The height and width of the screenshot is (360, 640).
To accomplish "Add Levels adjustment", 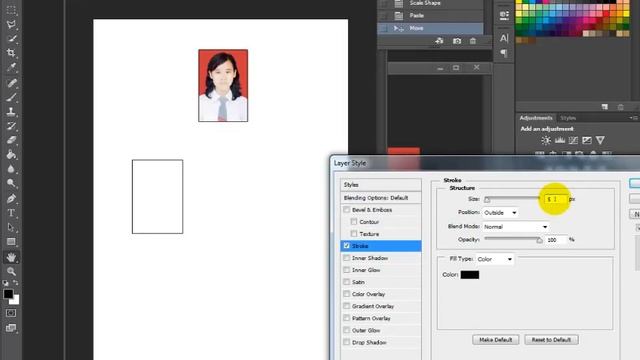I will [560, 140].
